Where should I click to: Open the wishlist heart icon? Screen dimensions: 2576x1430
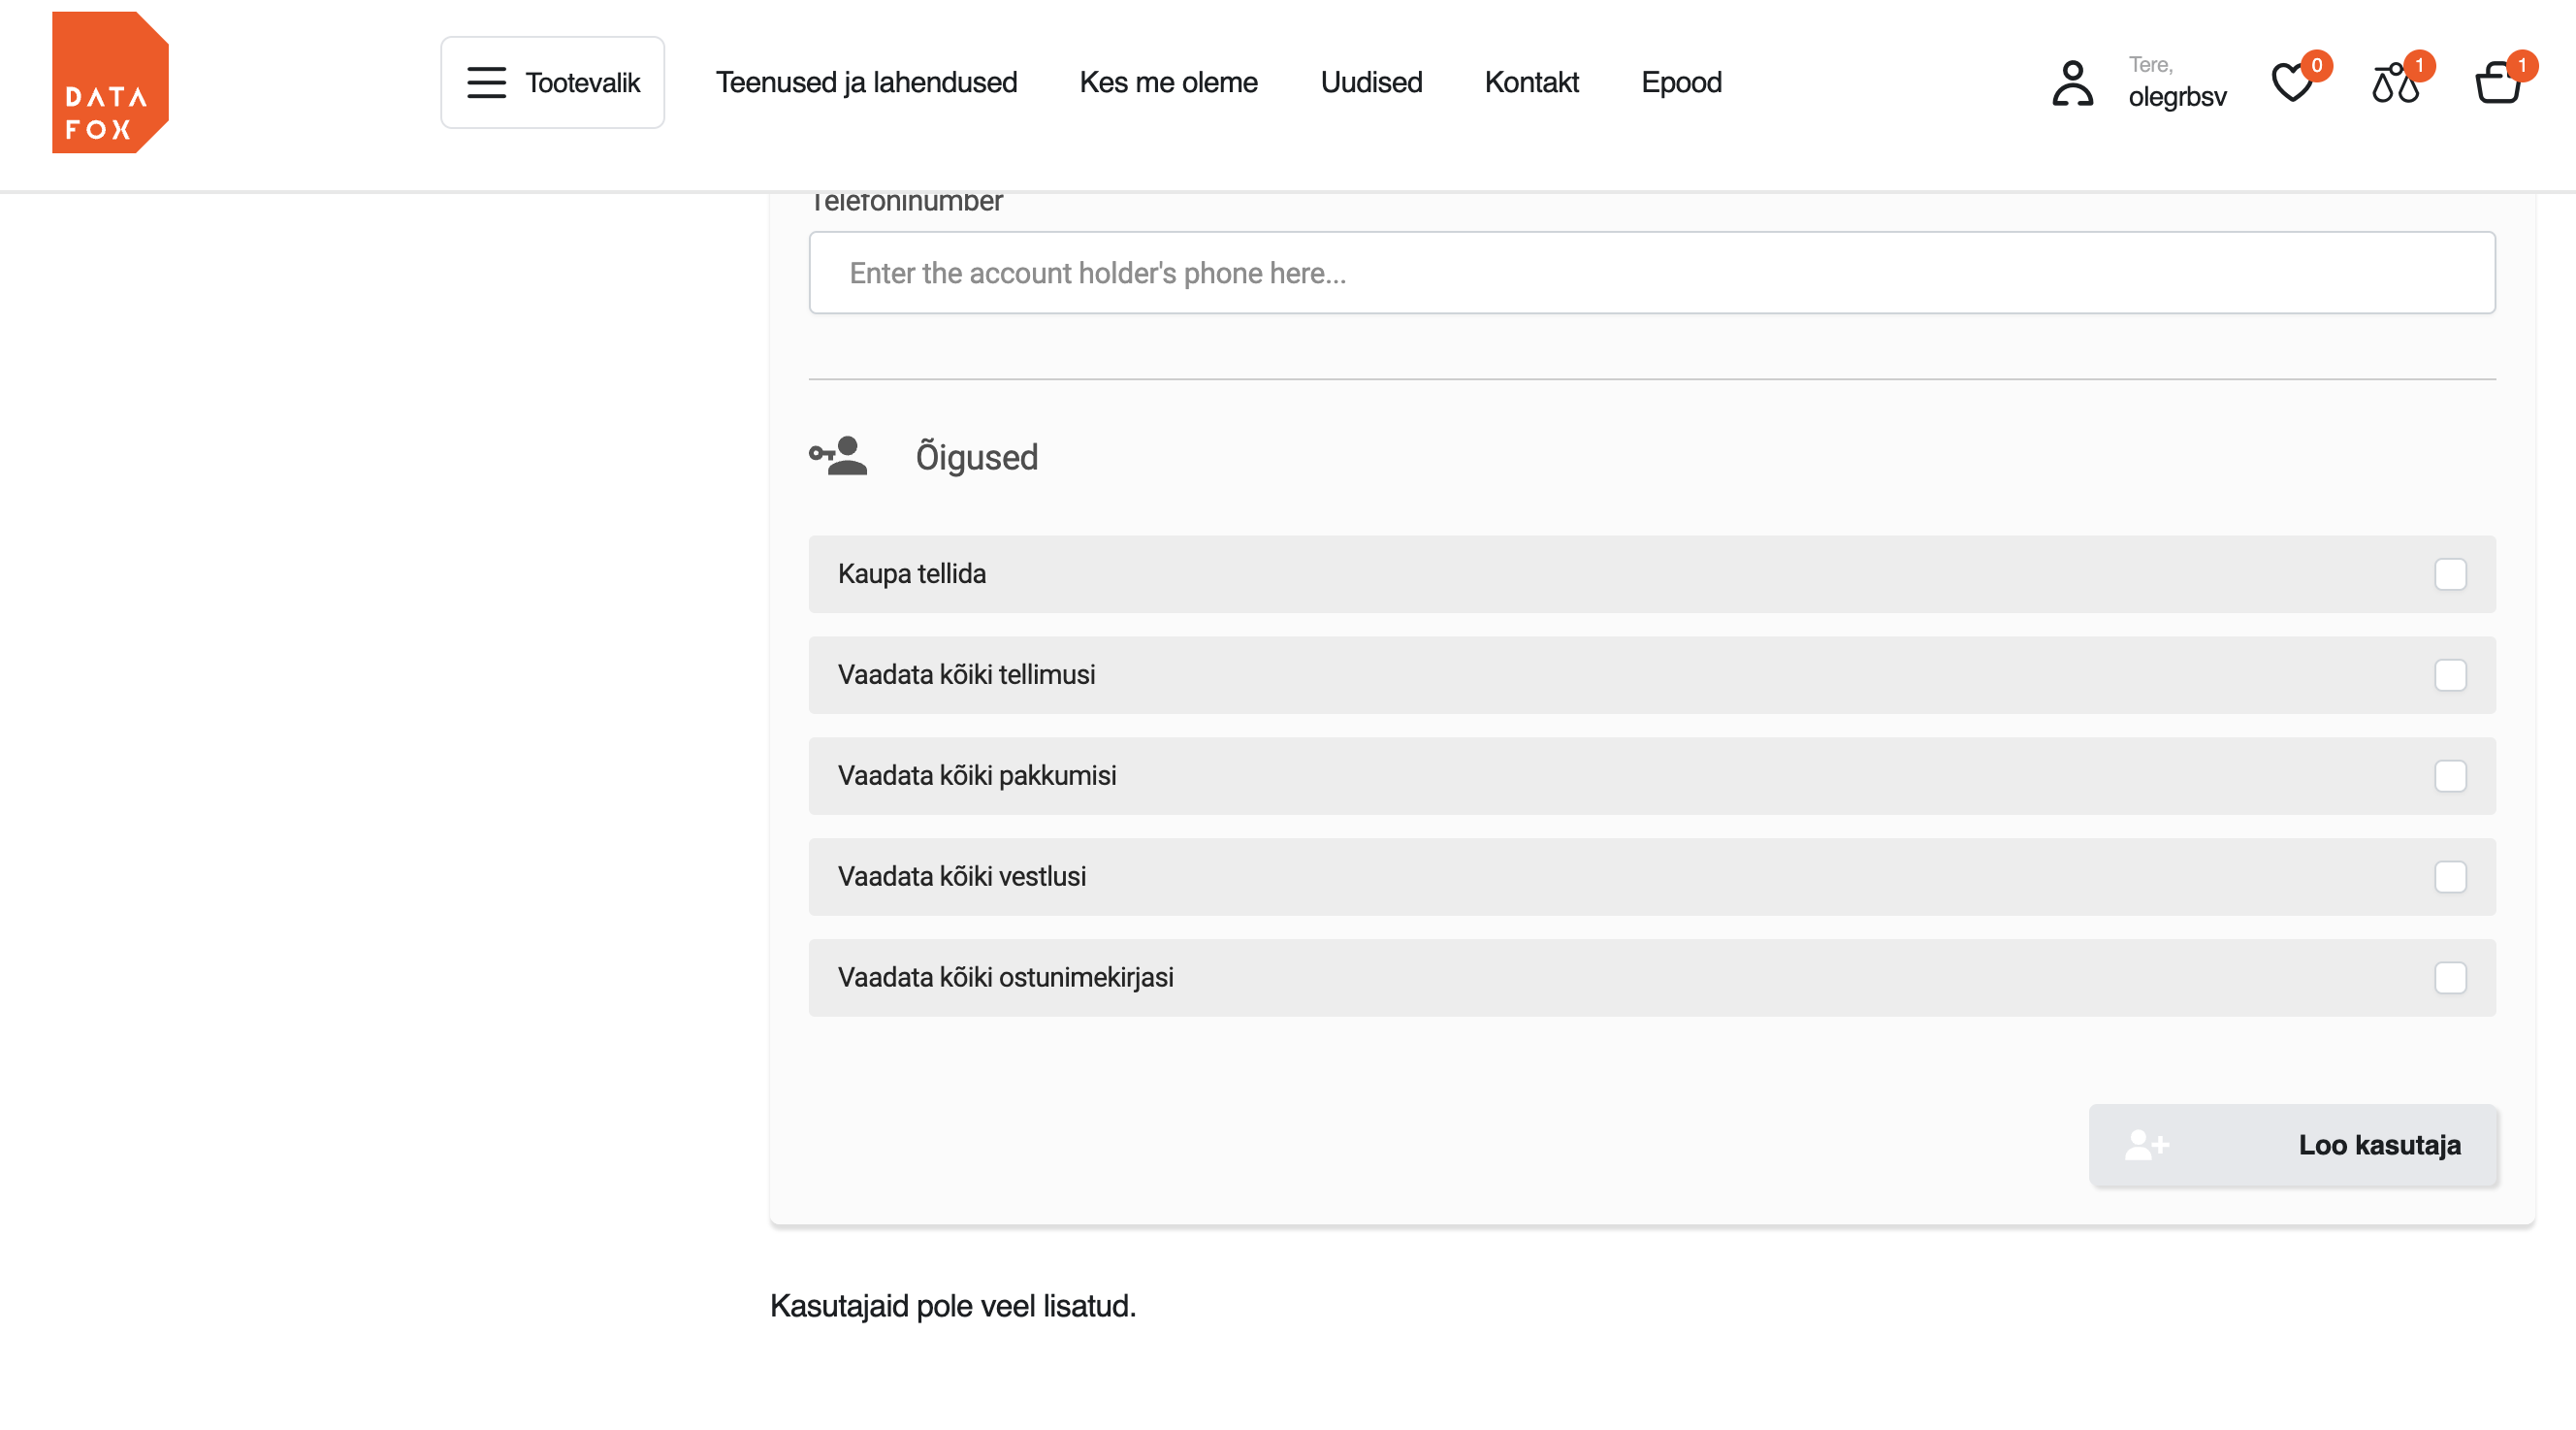[2291, 82]
